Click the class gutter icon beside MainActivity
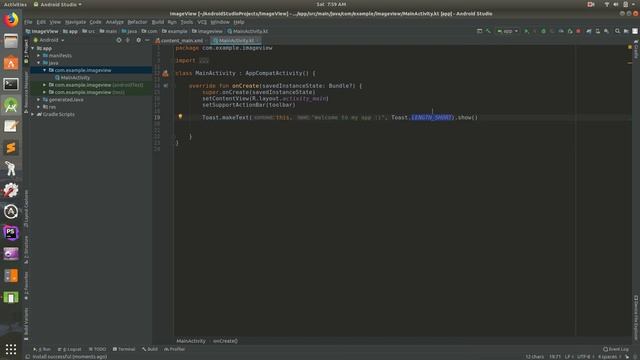 (x=165, y=73)
